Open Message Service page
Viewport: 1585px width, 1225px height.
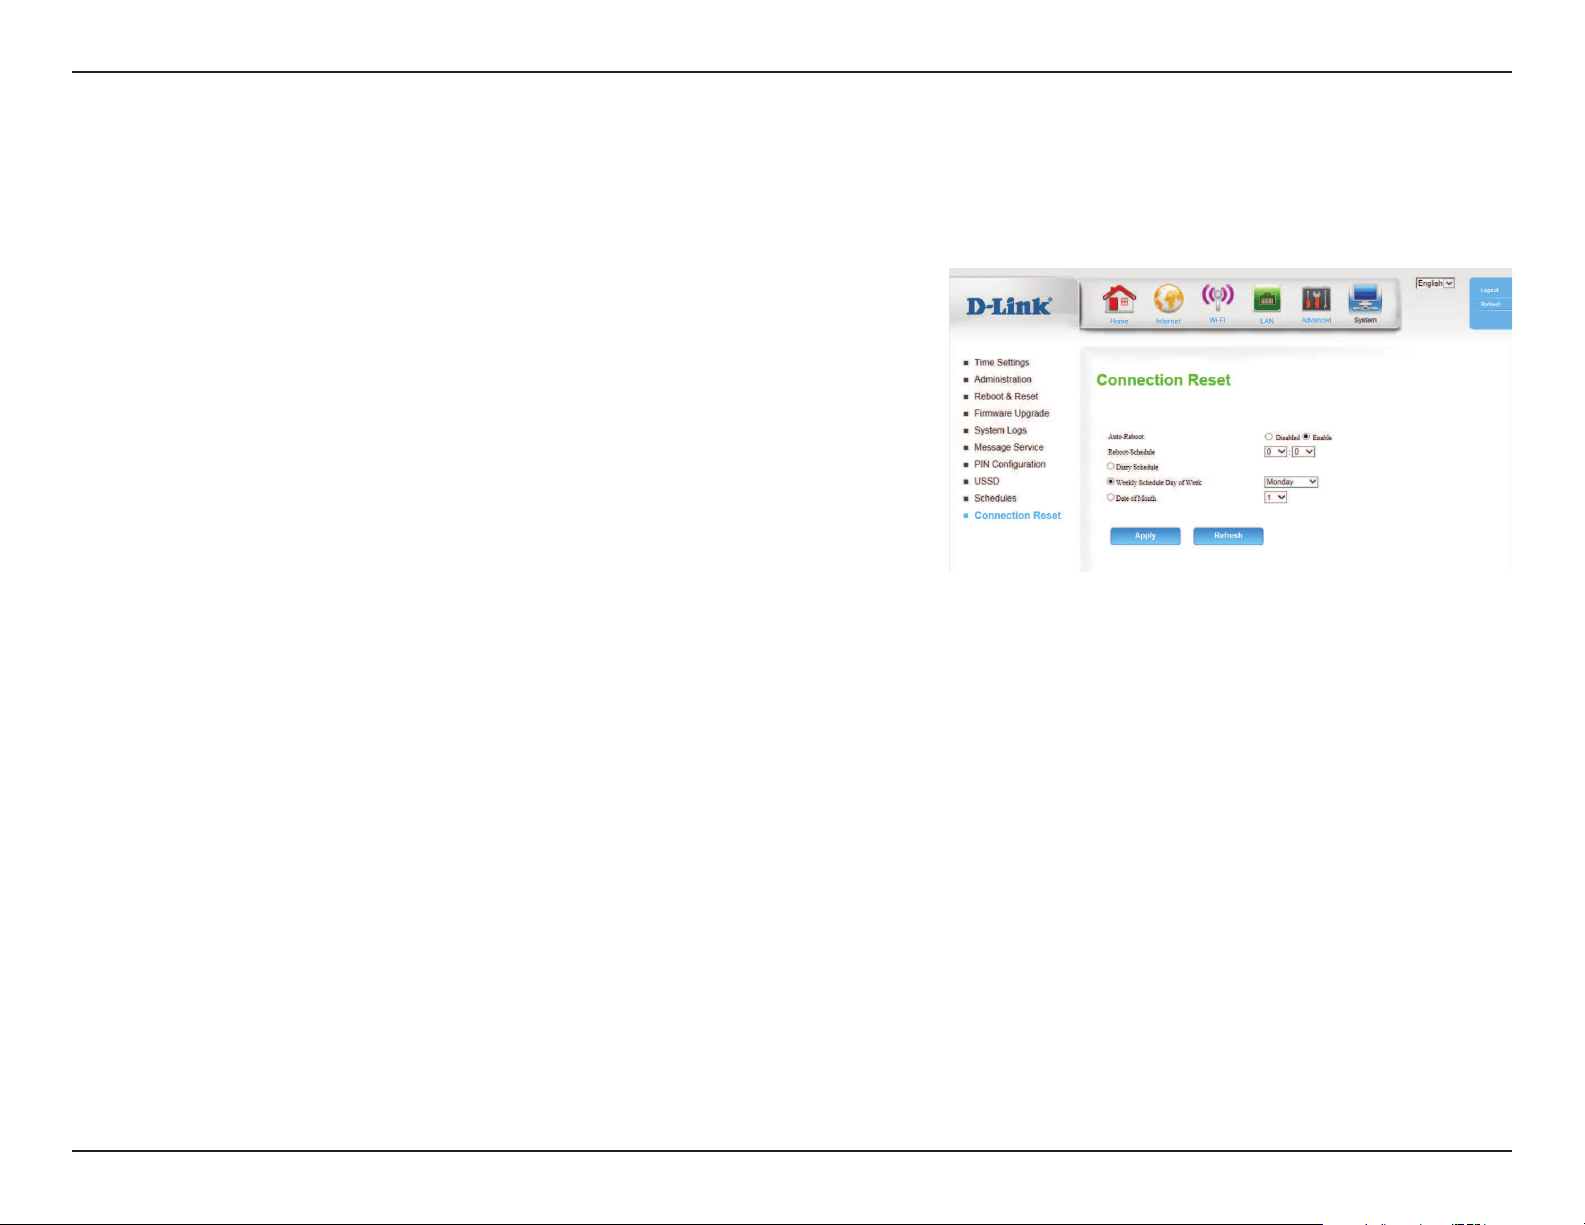1009,447
